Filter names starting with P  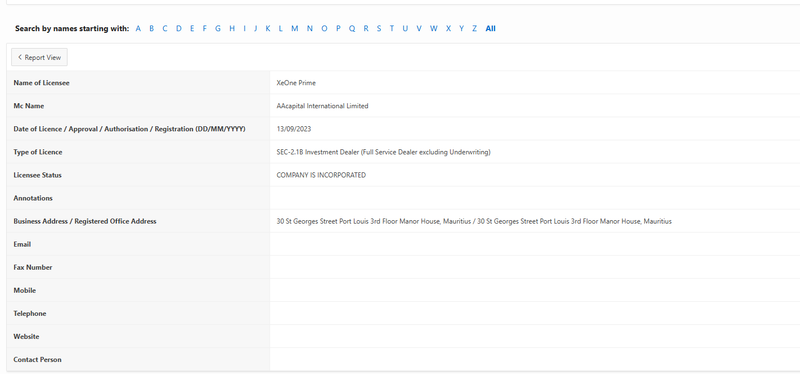pyautogui.click(x=338, y=29)
